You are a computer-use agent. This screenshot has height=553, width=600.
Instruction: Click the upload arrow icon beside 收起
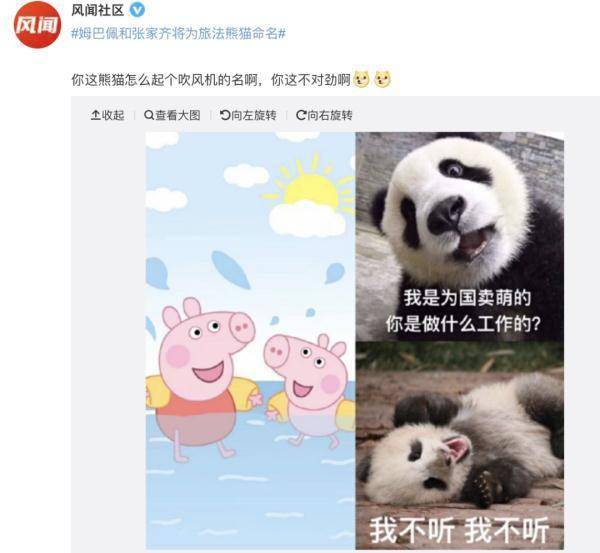tap(95, 115)
